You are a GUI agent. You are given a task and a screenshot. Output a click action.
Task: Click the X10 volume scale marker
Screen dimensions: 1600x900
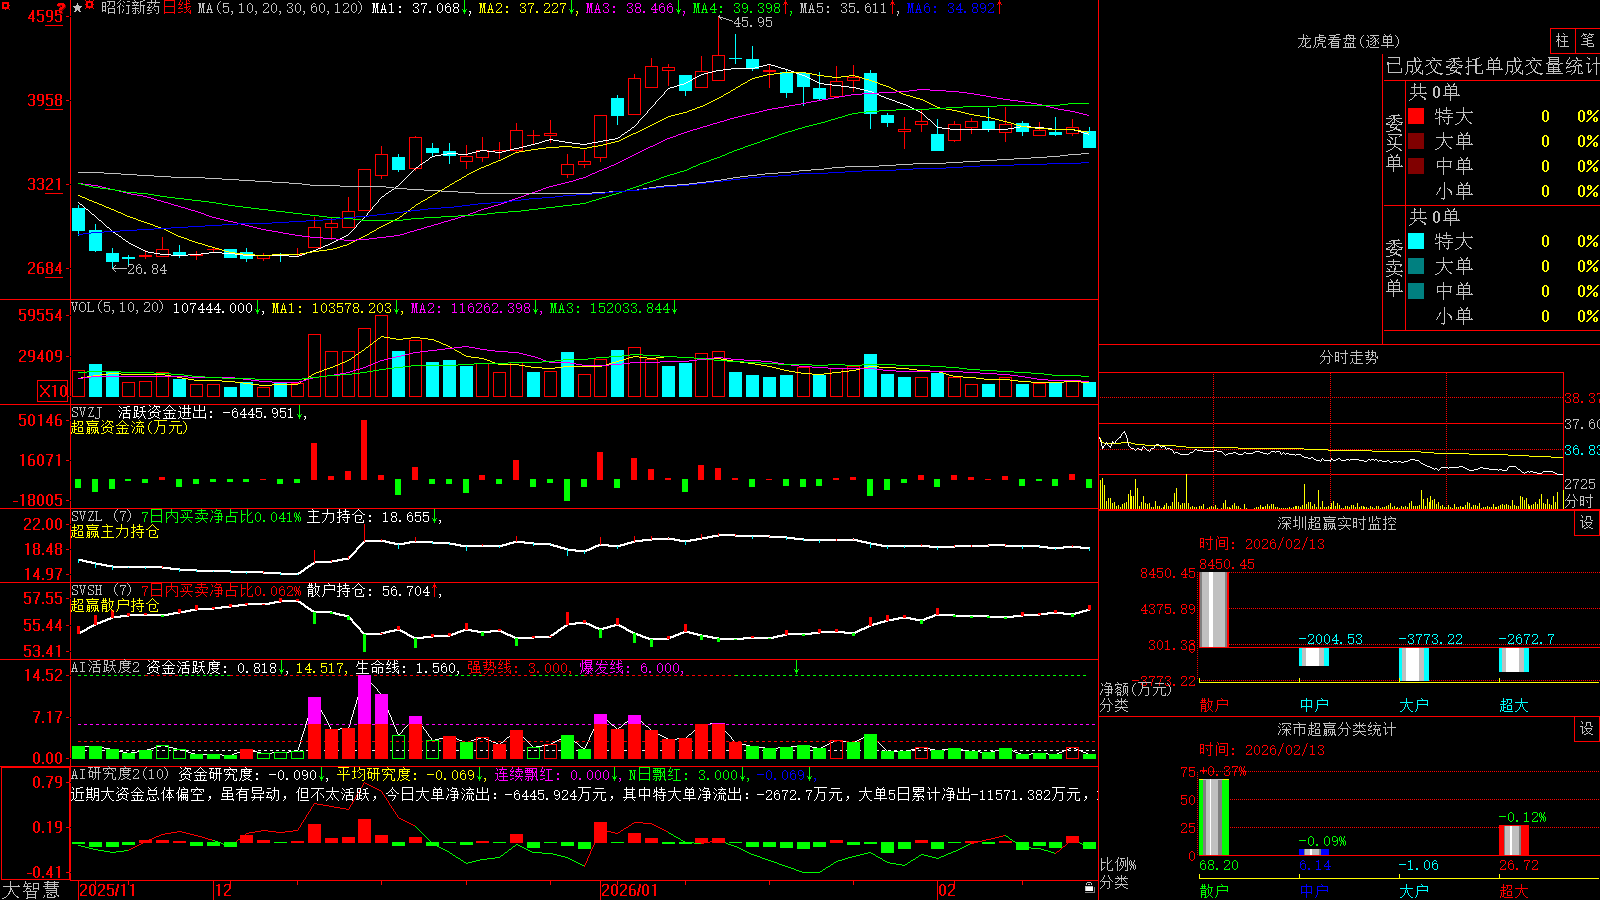54,391
